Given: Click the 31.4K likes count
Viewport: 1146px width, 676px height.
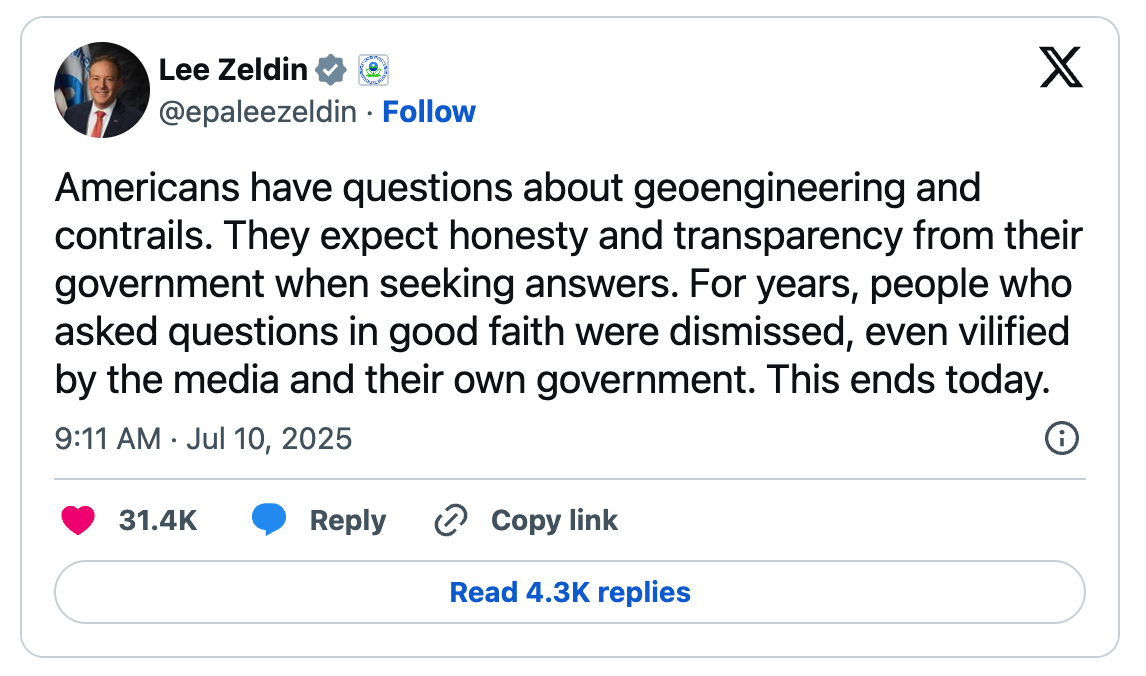Looking at the screenshot, I should (x=157, y=521).
